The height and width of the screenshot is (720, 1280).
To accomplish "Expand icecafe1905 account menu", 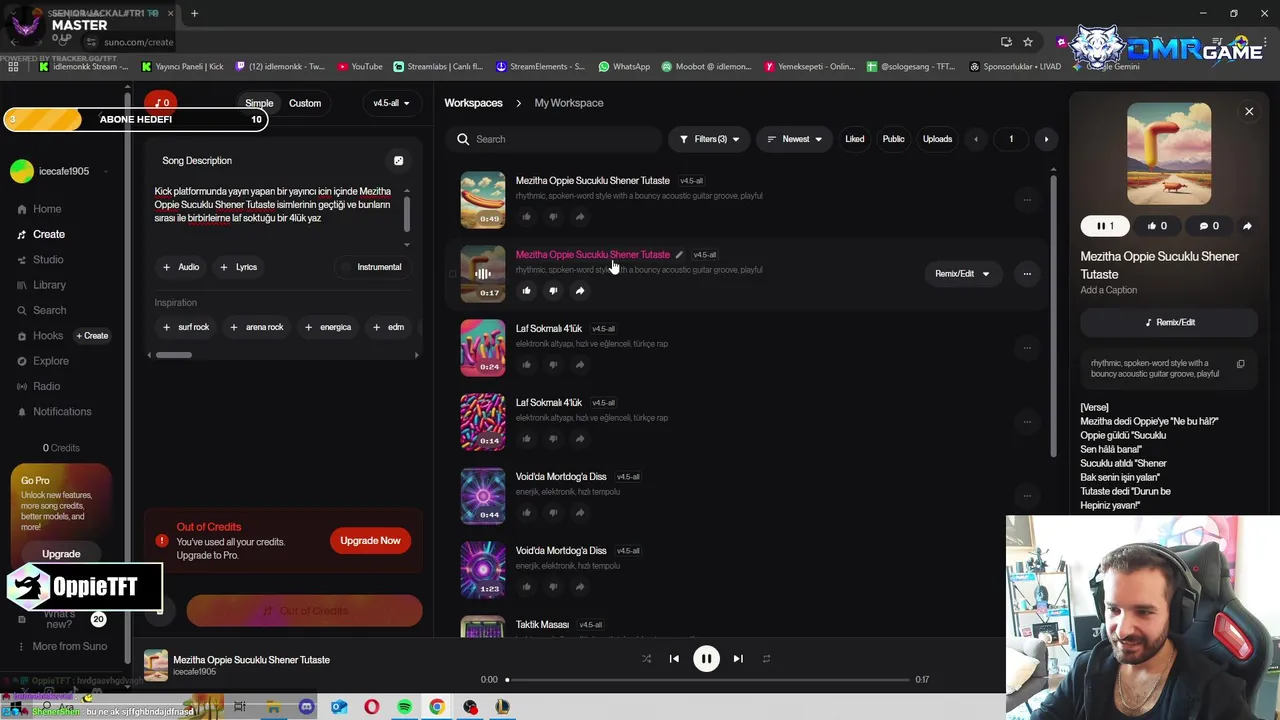I will [x=60, y=172].
